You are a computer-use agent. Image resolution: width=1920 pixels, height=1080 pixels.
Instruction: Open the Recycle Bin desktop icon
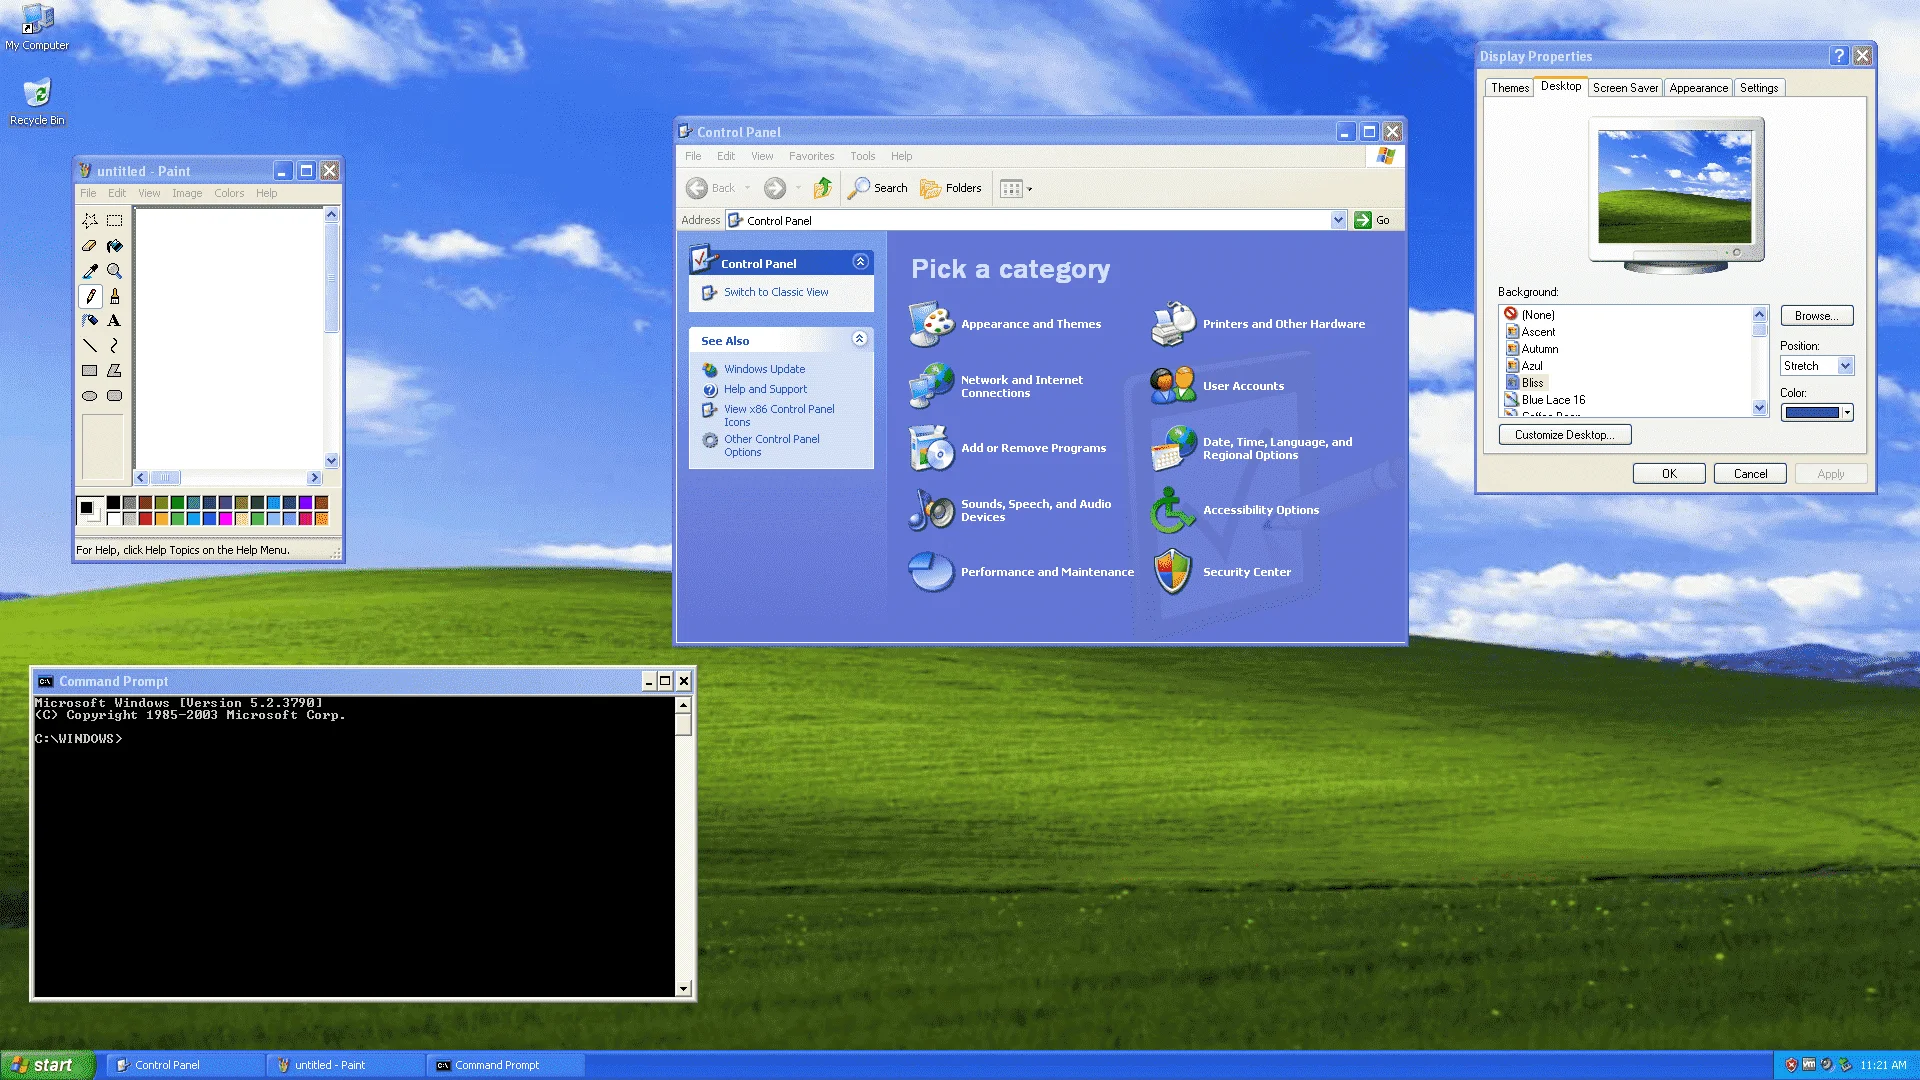pyautogui.click(x=37, y=101)
